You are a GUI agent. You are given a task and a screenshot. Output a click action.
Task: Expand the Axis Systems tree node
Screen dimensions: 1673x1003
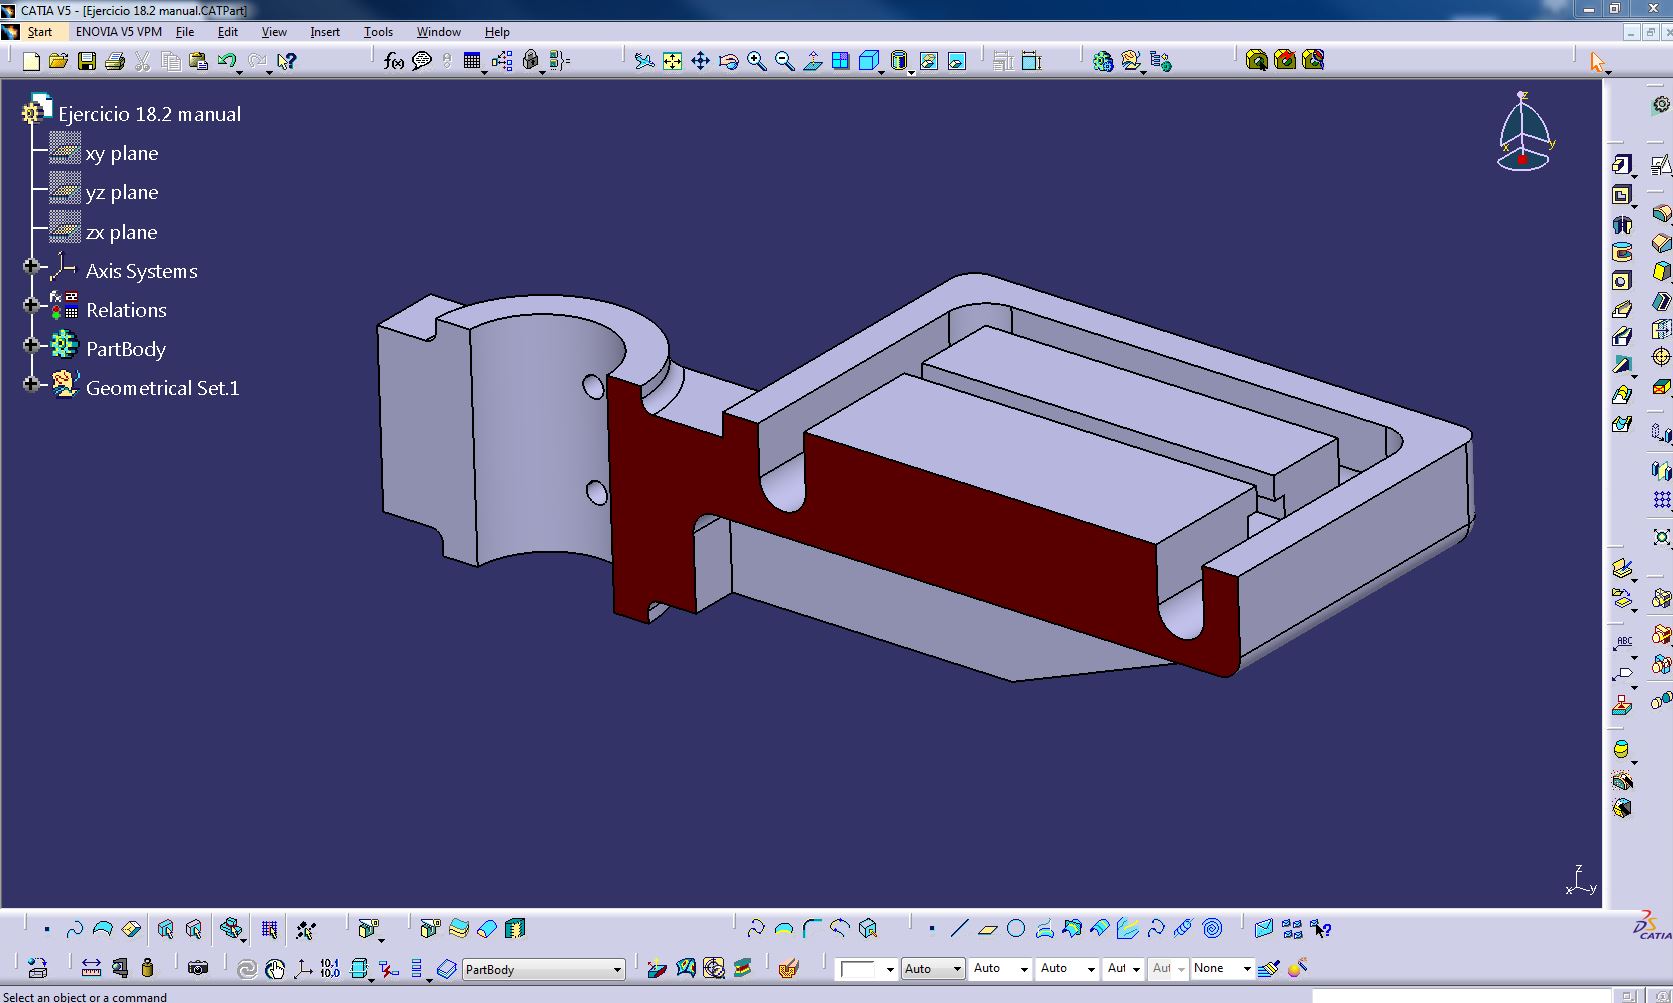click(31, 267)
